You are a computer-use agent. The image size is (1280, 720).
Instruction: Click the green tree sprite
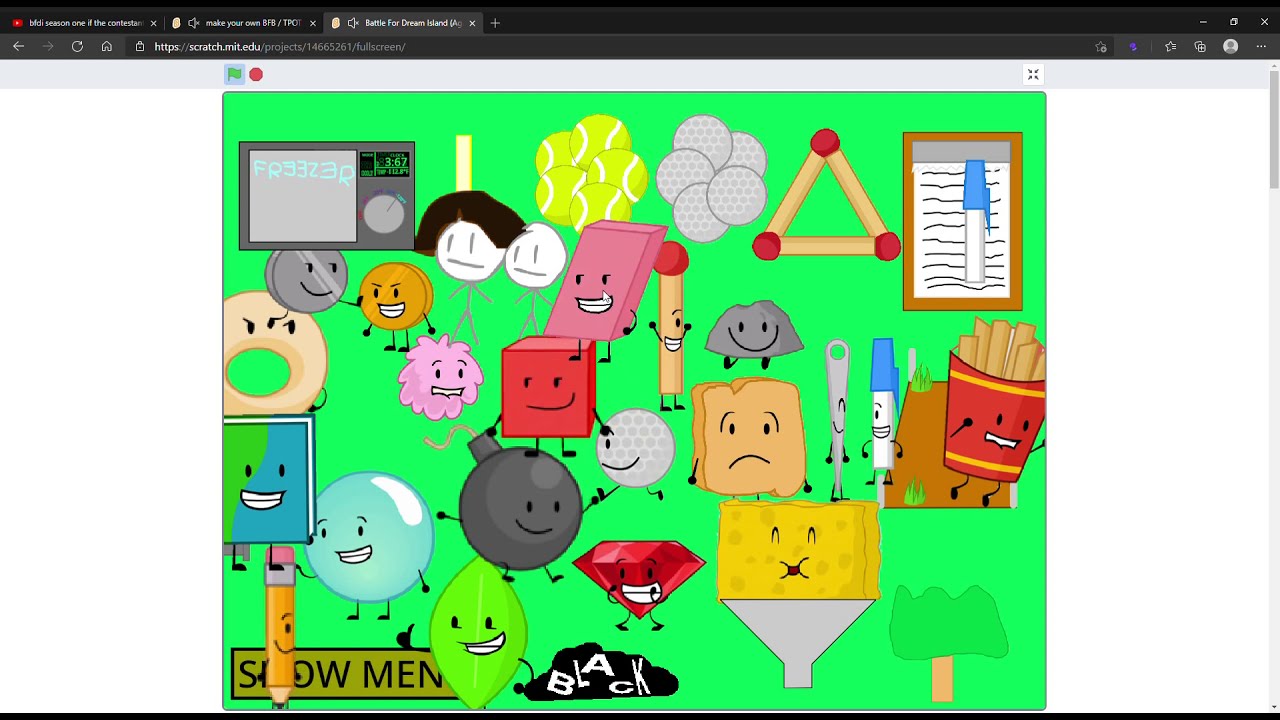pos(948,642)
